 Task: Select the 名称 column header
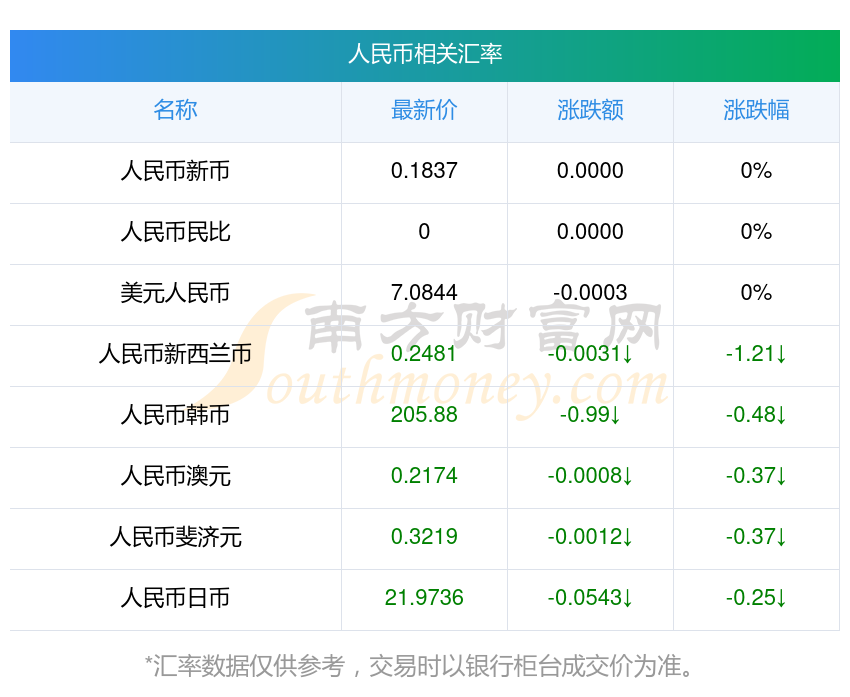[175, 110]
